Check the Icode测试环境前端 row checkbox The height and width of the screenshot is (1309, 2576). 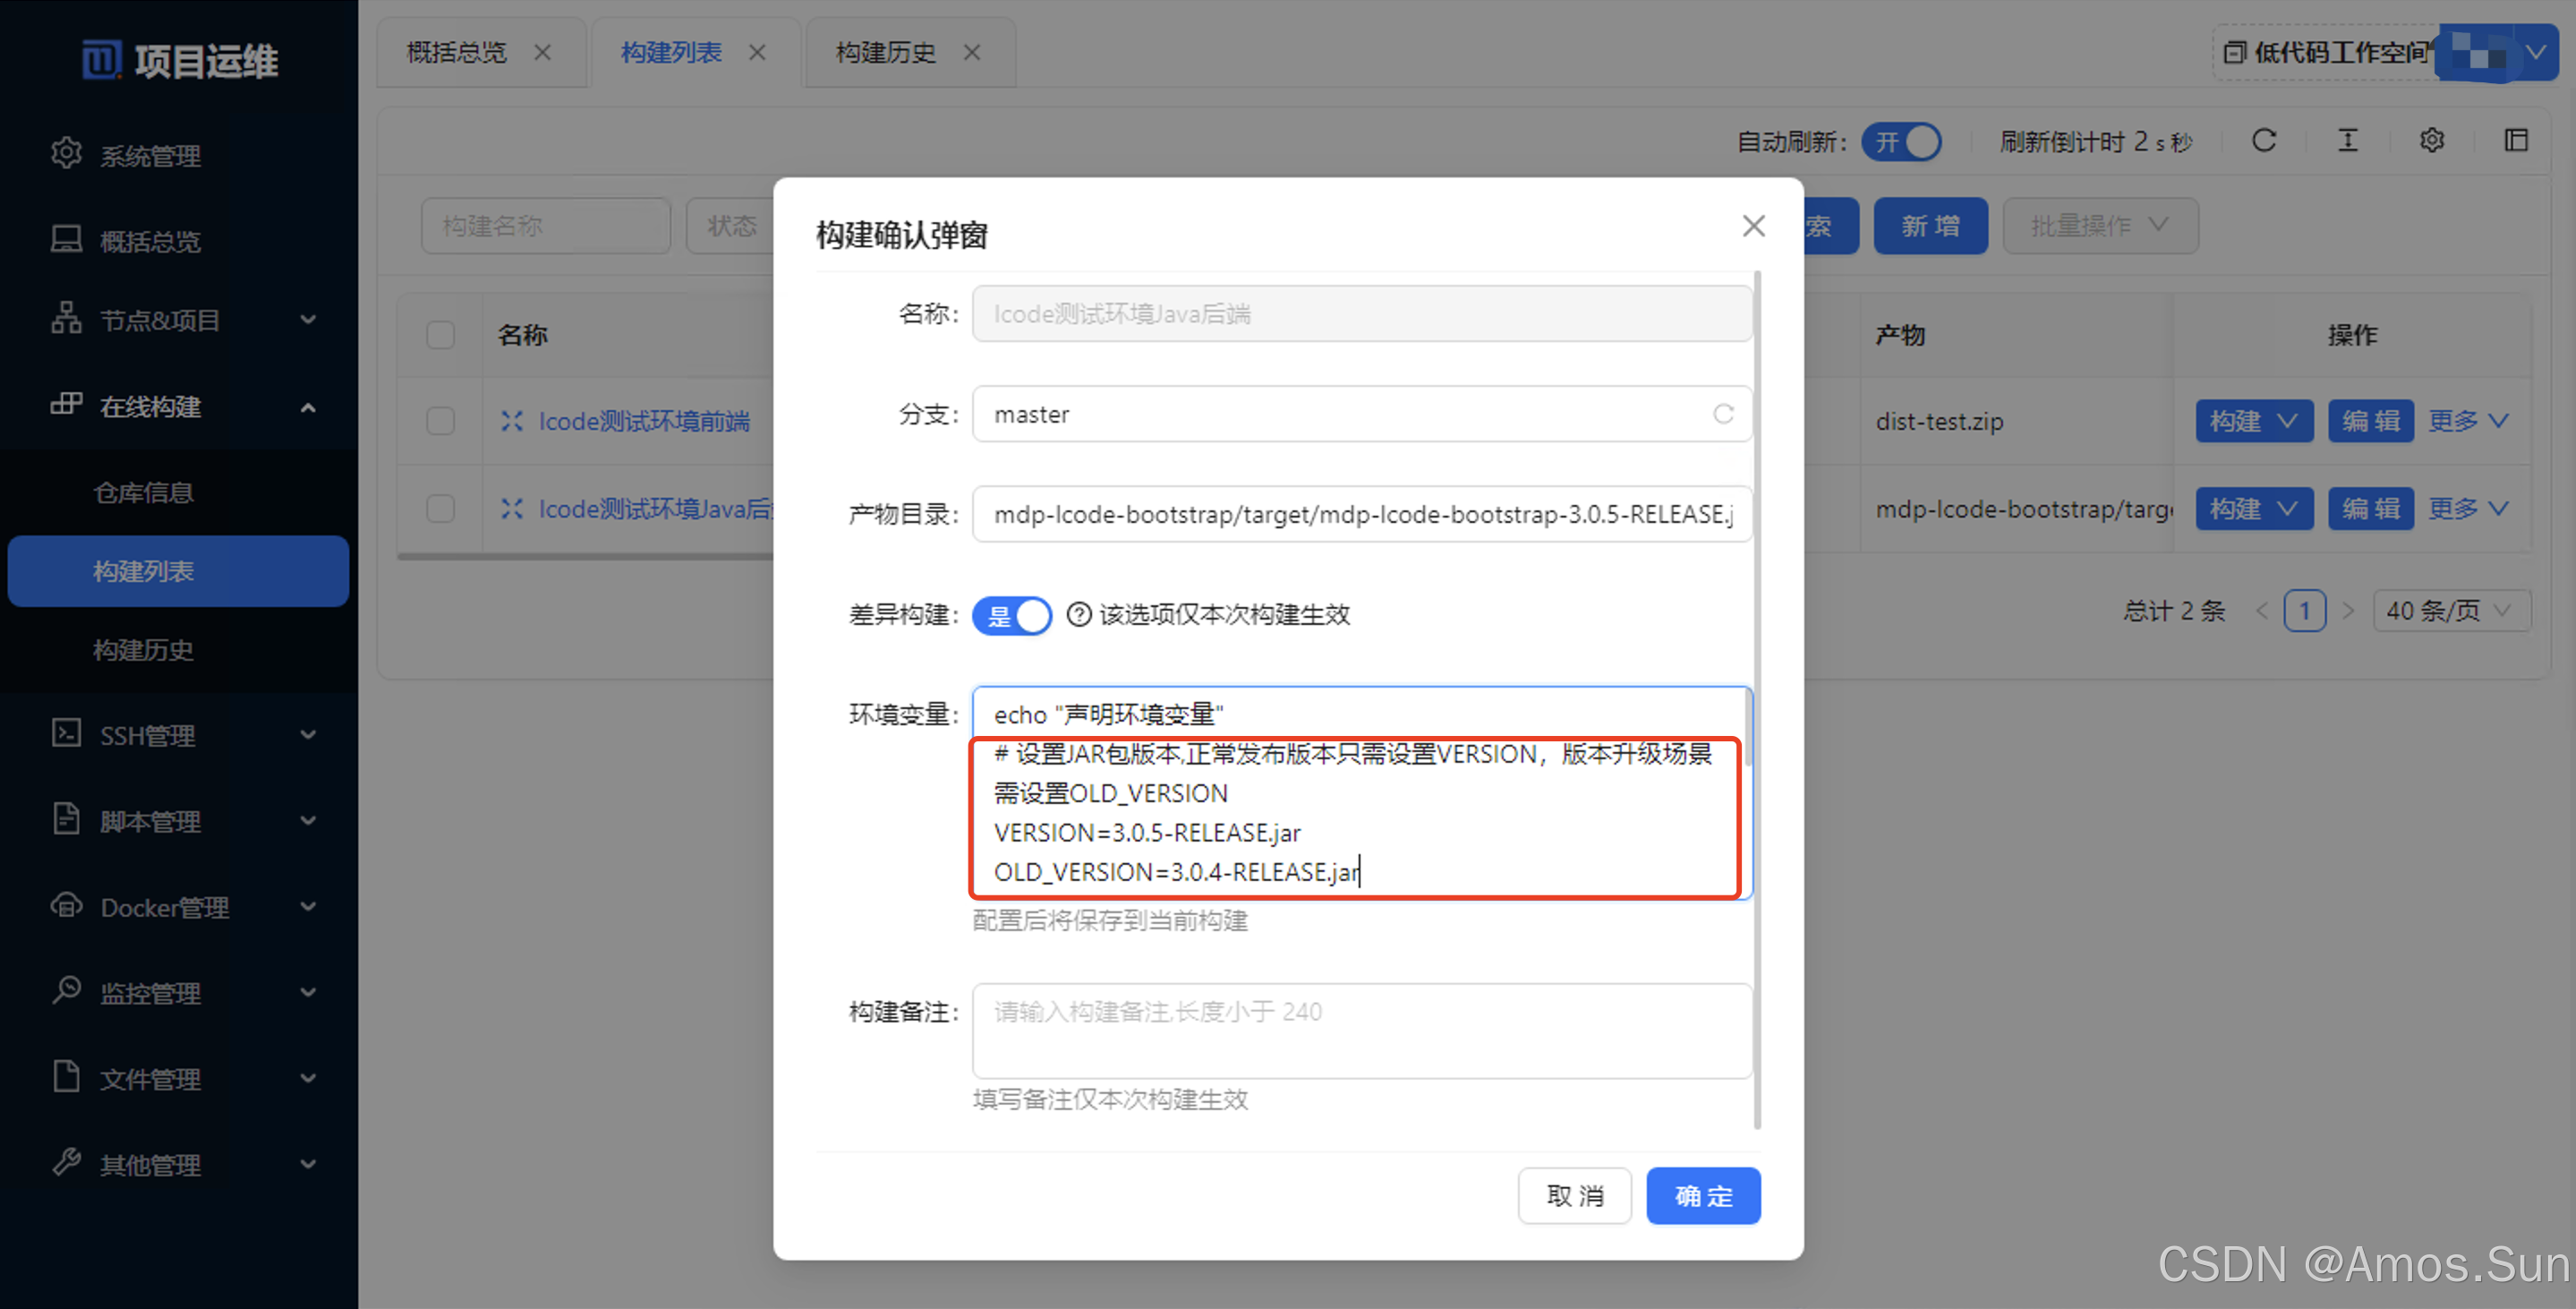440,421
